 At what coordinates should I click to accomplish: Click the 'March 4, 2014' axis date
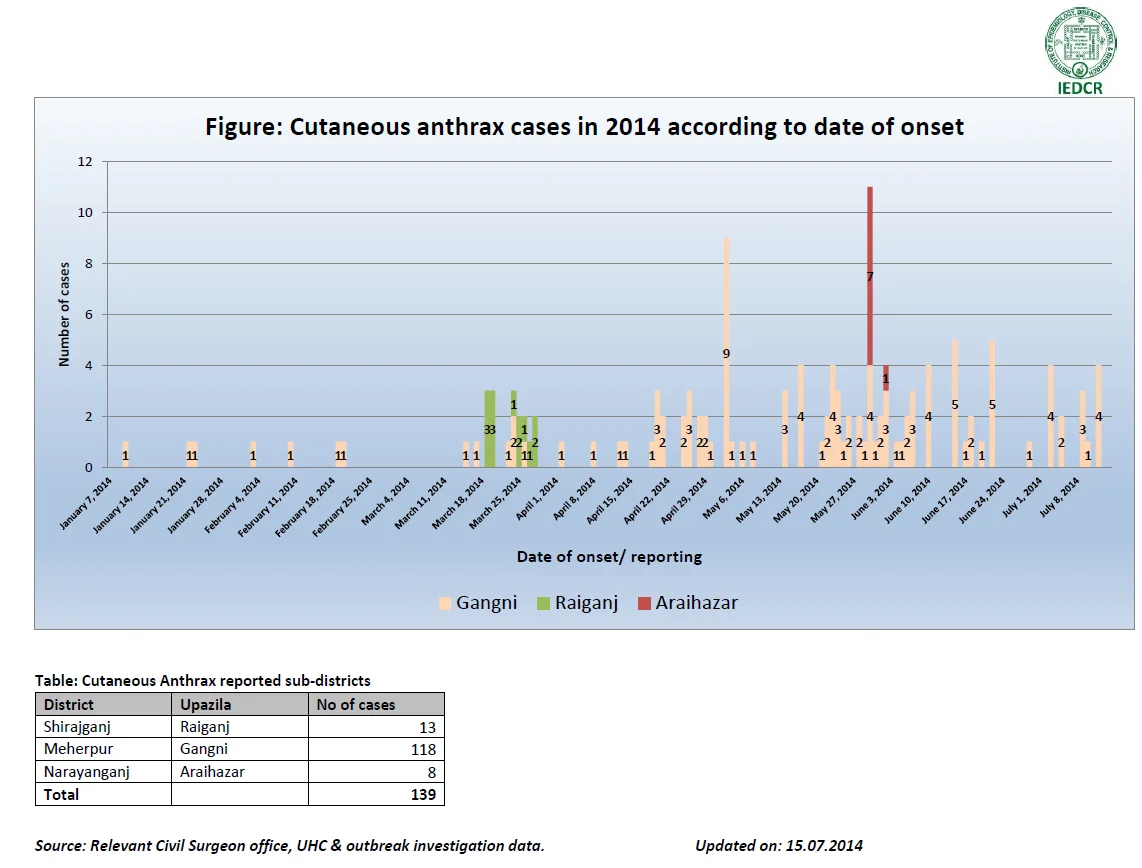point(387,502)
